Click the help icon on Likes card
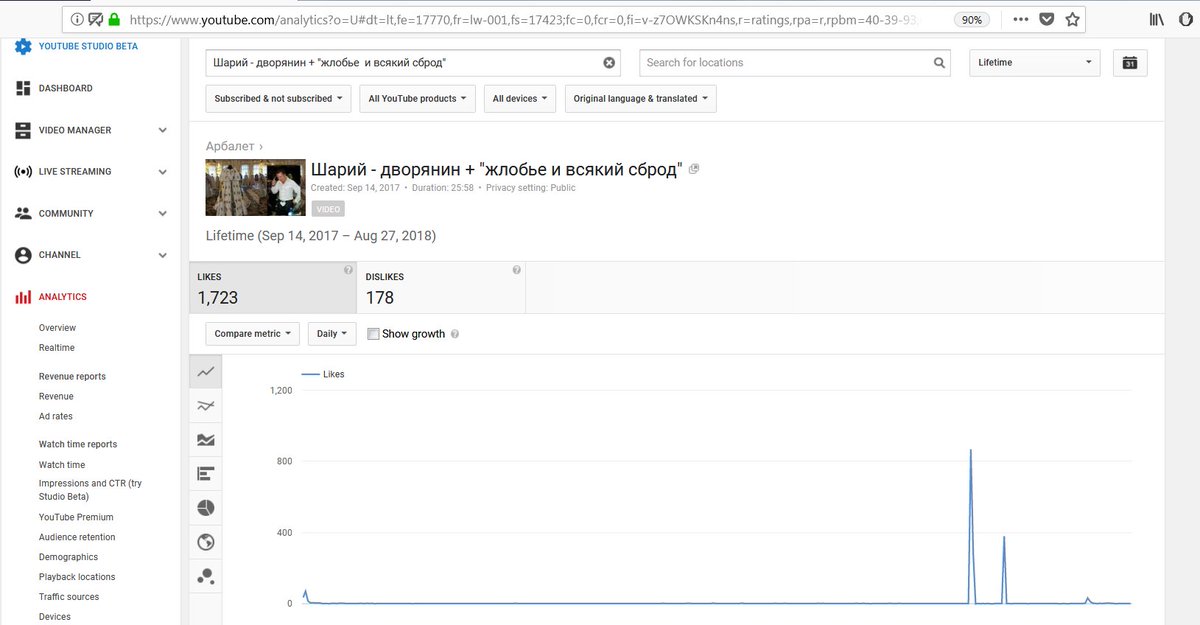Screen dimensions: 1200x625 (x=348, y=270)
